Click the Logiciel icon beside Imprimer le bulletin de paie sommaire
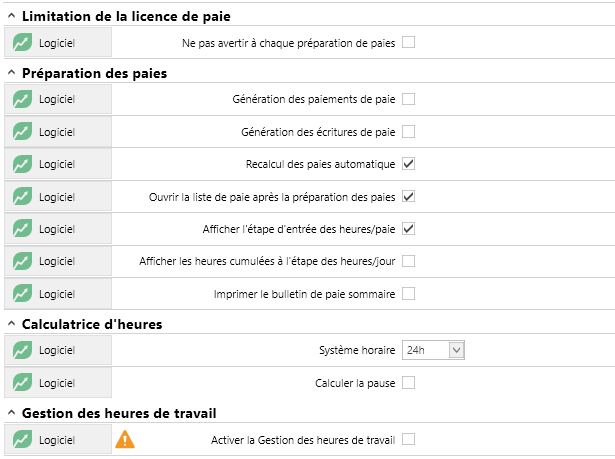 click(x=22, y=294)
